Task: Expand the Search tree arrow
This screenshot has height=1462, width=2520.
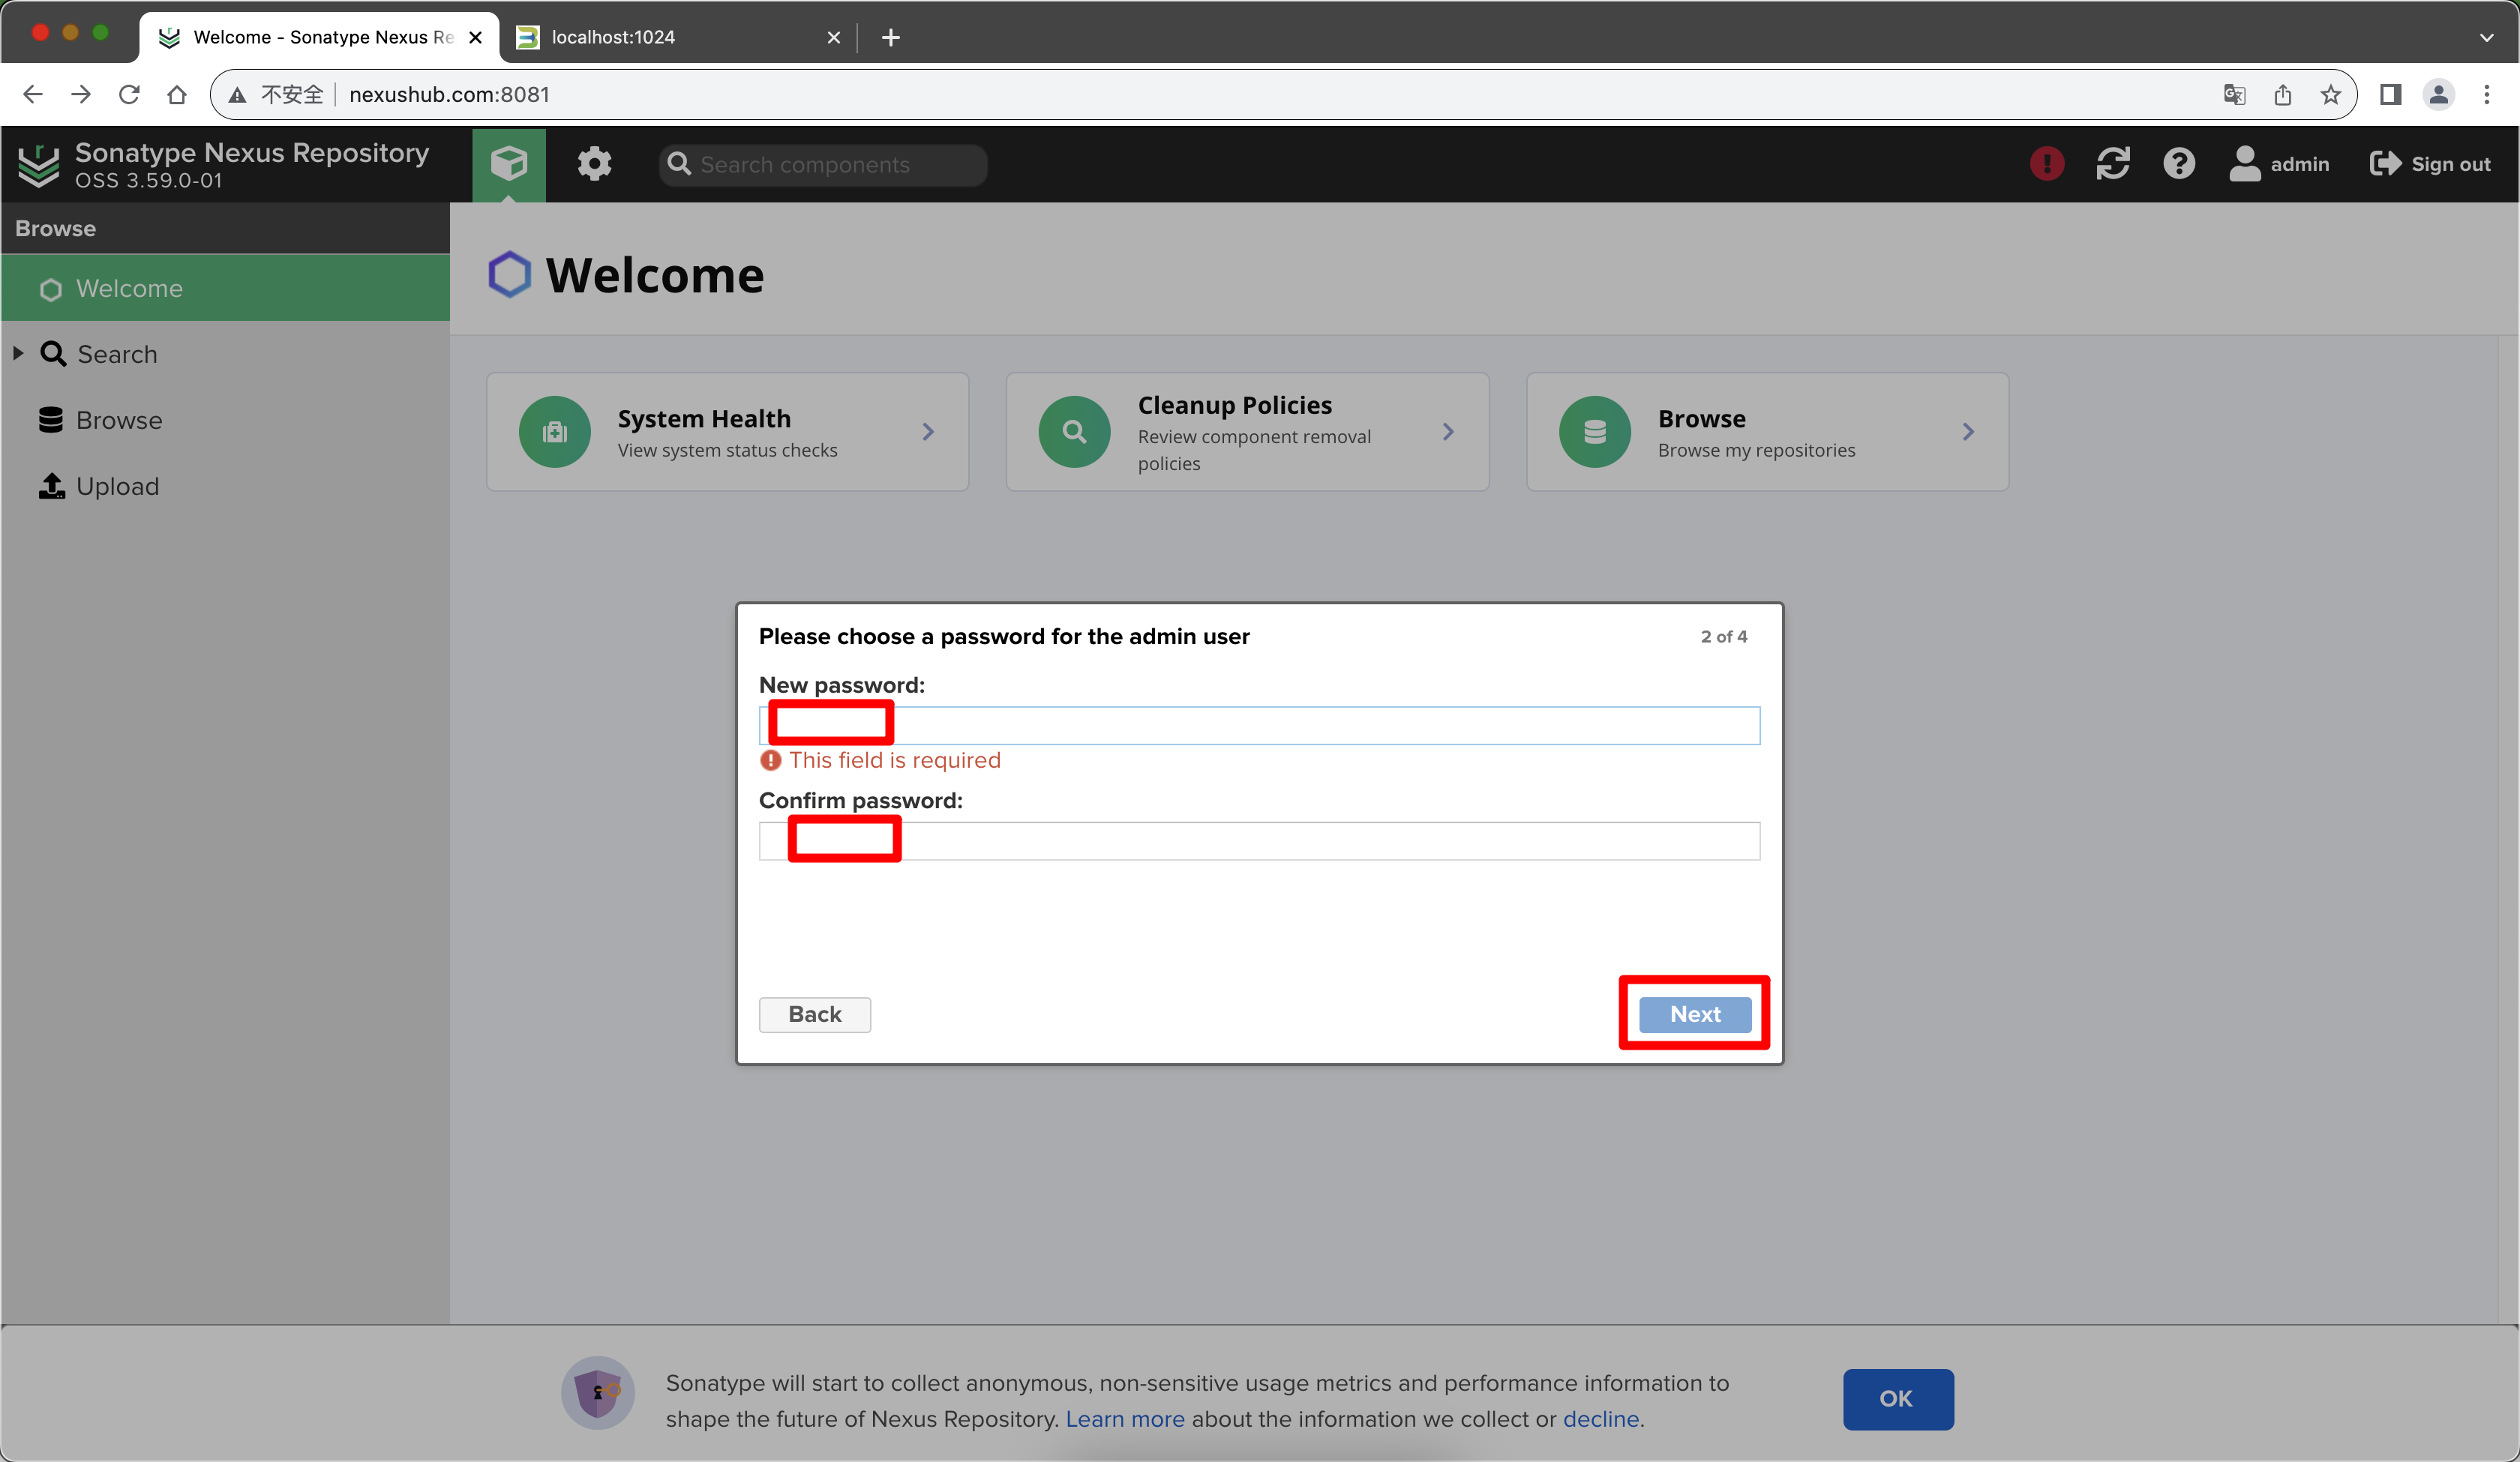Action: [18, 354]
